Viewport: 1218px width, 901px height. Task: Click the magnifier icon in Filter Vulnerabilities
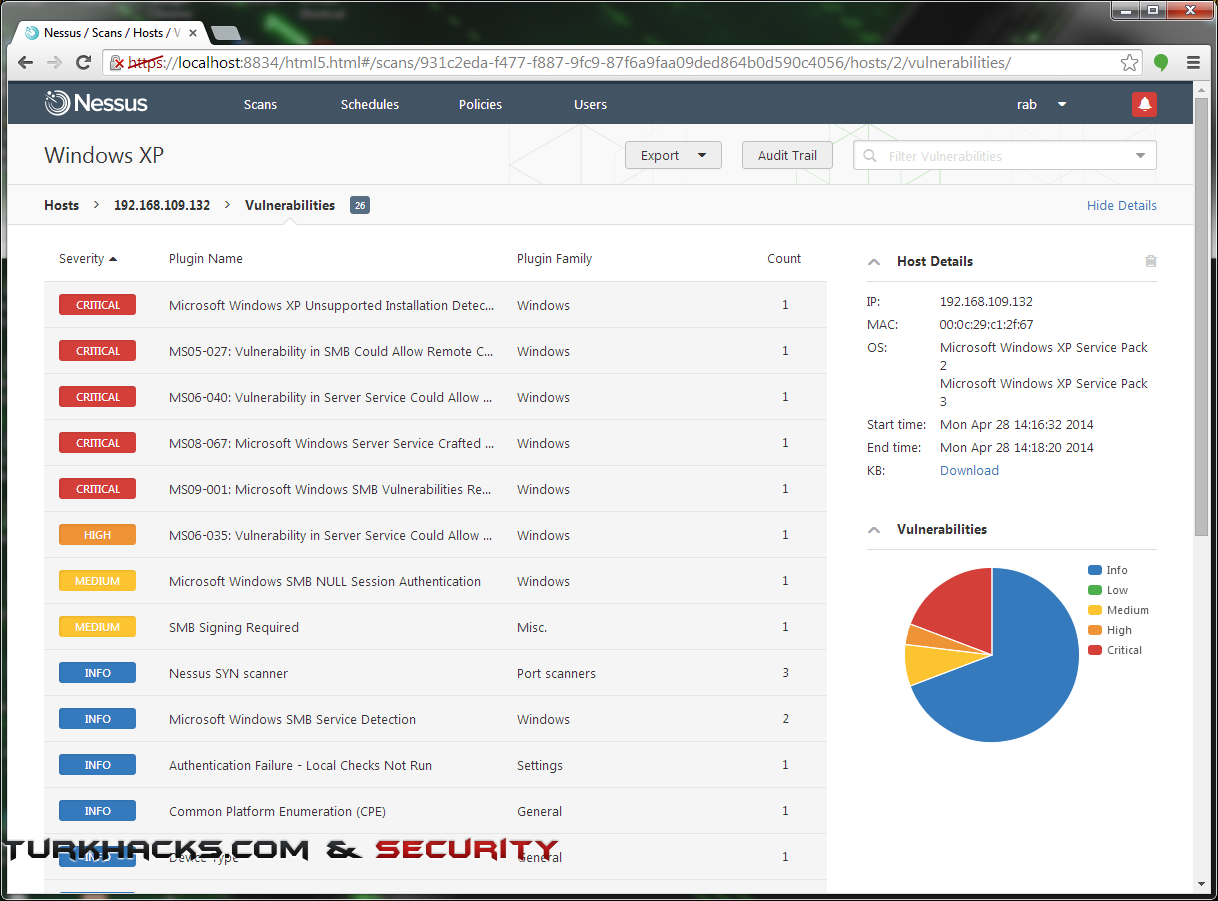click(870, 156)
